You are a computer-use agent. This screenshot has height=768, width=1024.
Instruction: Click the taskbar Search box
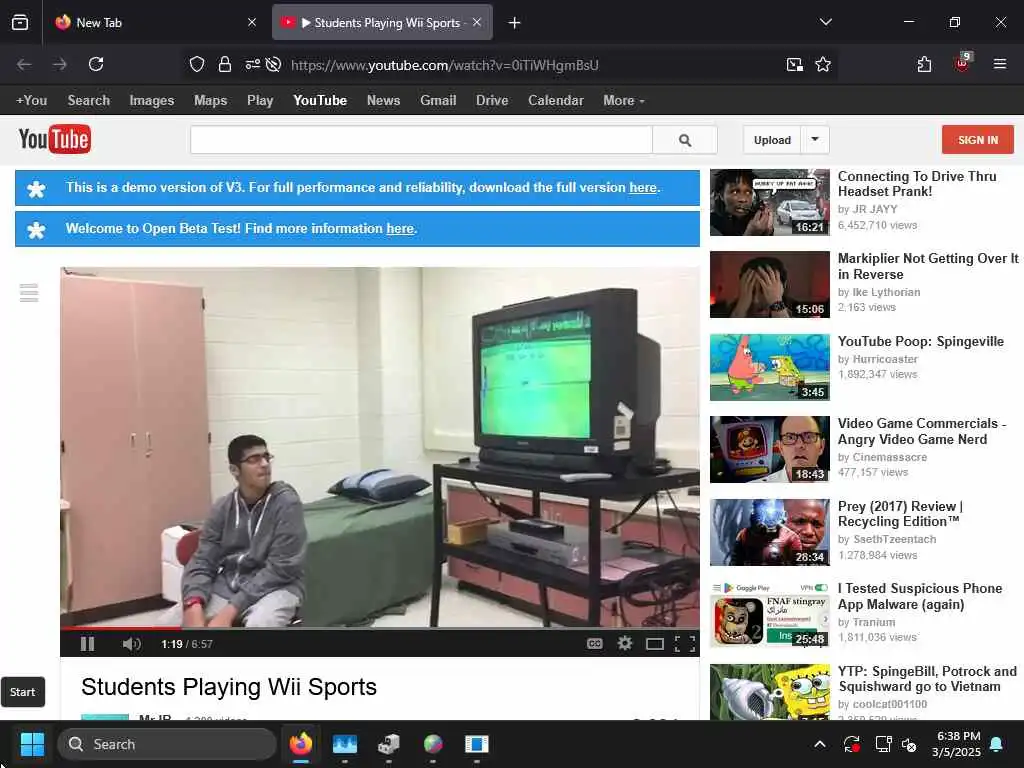(167, 744)
